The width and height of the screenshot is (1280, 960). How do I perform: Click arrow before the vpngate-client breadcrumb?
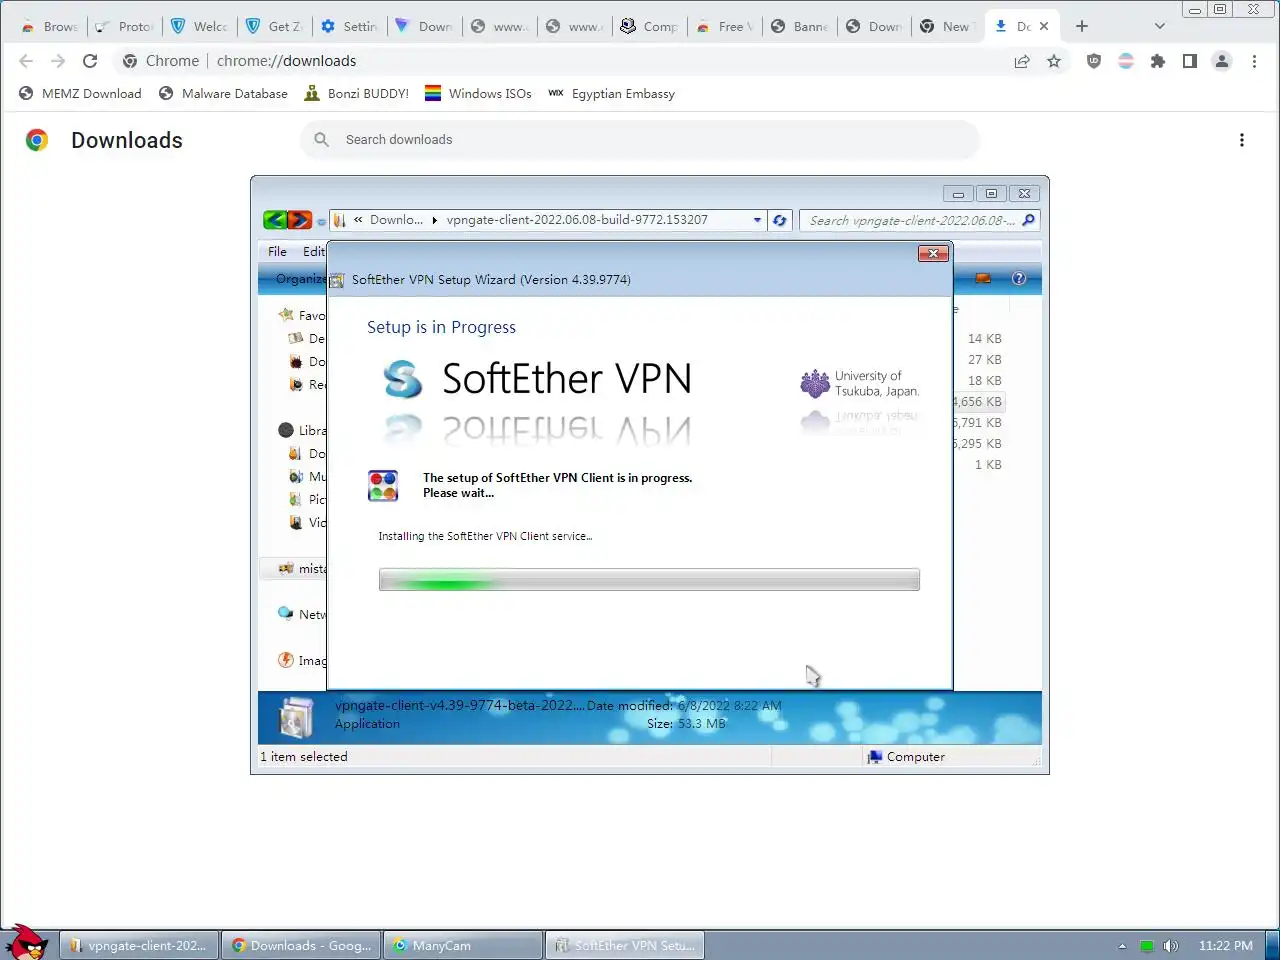tap(435, 220)
